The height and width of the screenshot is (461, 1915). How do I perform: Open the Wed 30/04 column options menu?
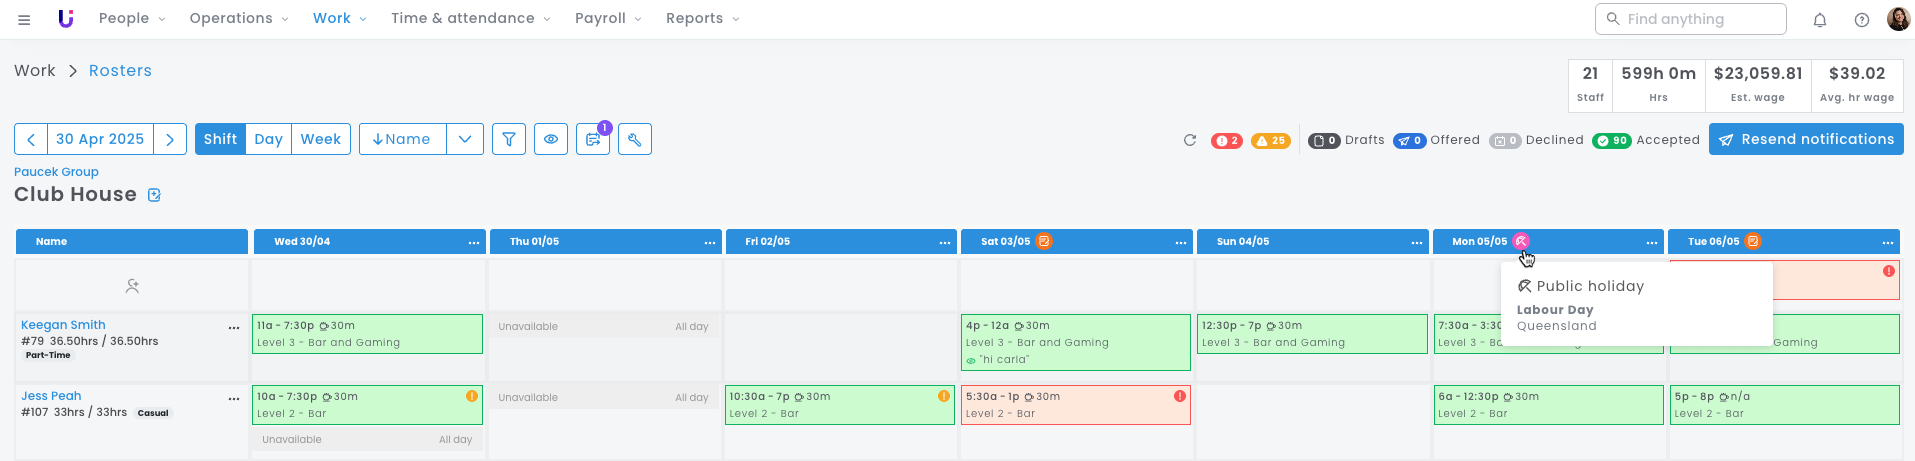pyautogui.click(x=474, y=242)
